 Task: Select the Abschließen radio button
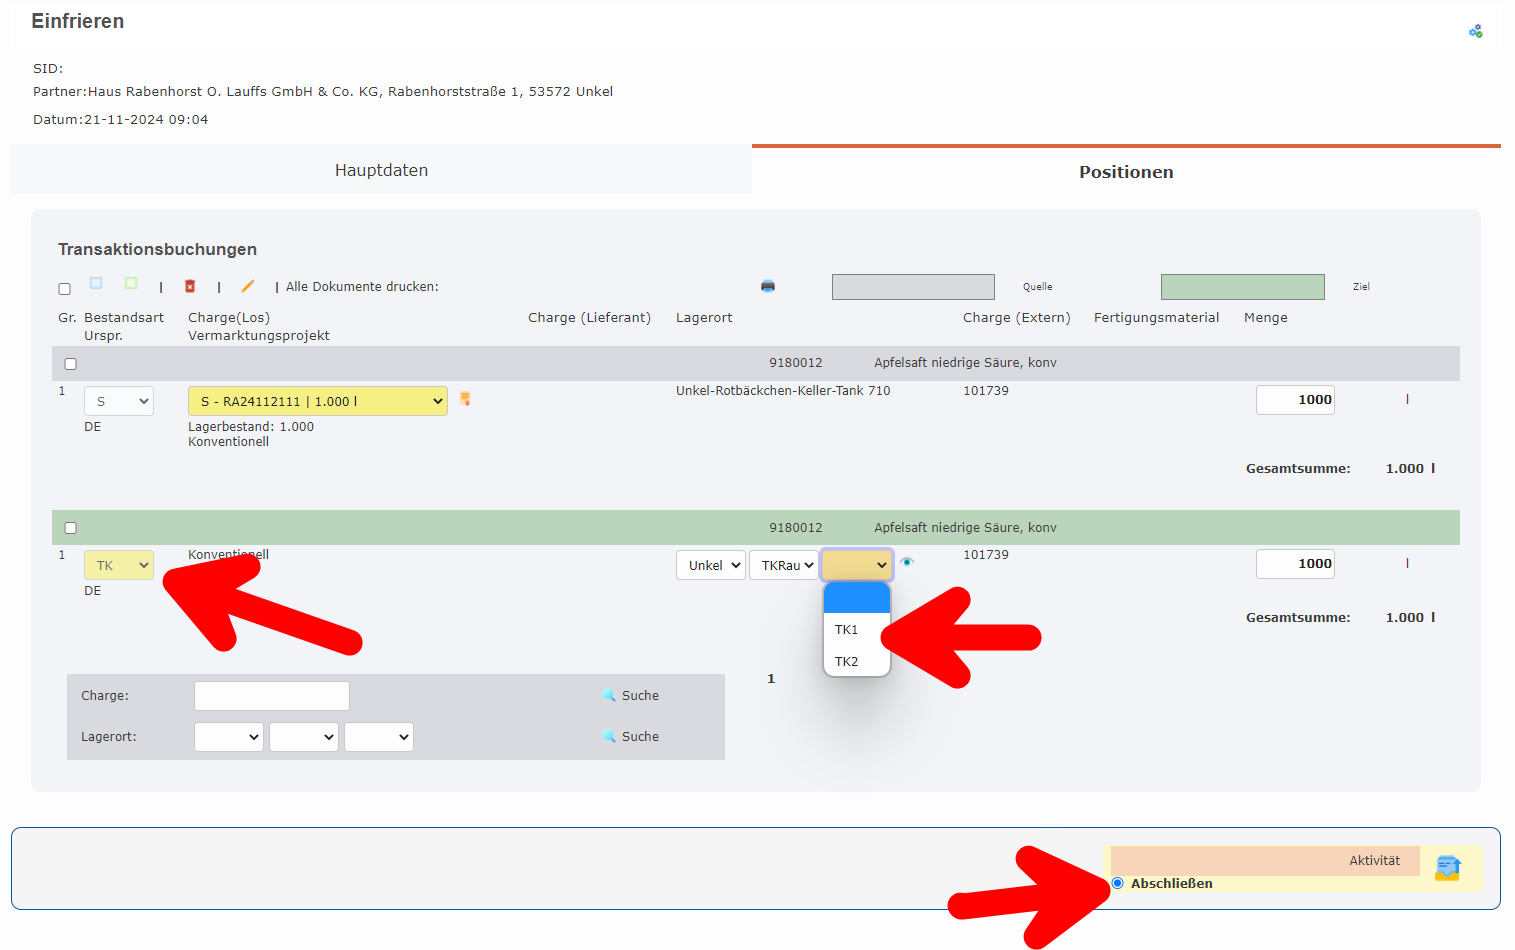(x=1118, y=883)
